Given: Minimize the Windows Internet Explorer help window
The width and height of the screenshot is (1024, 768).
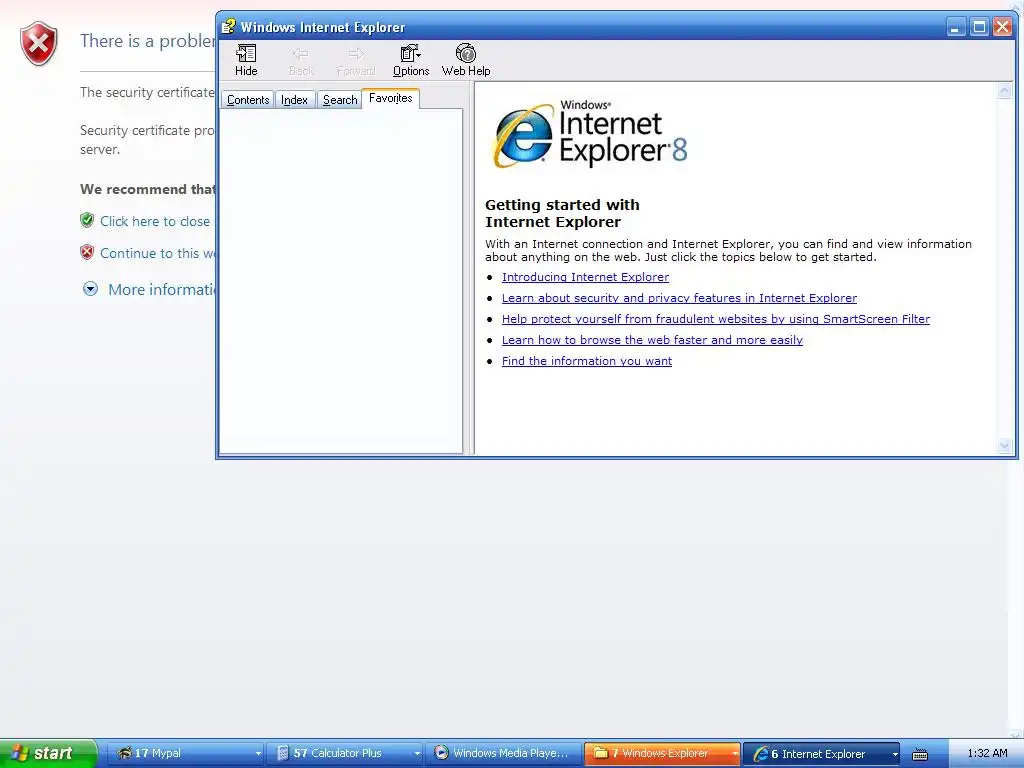Looking at the screenshot, I should click(x=955, y=27).
